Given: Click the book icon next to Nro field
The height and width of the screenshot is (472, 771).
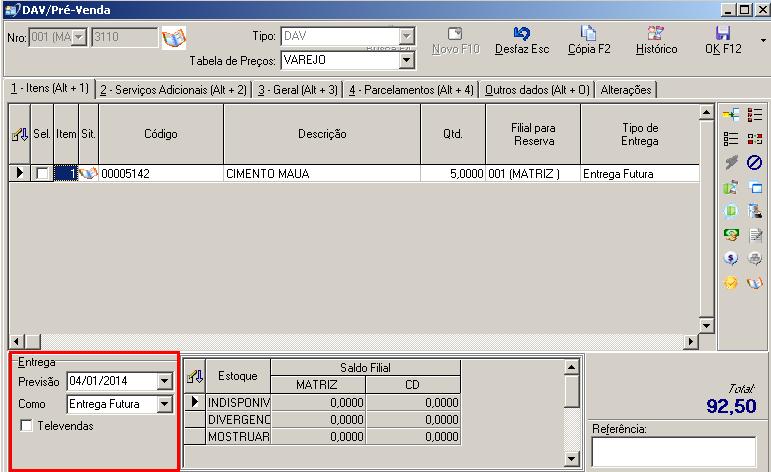Looking at the screenshot, I should 174,39.
